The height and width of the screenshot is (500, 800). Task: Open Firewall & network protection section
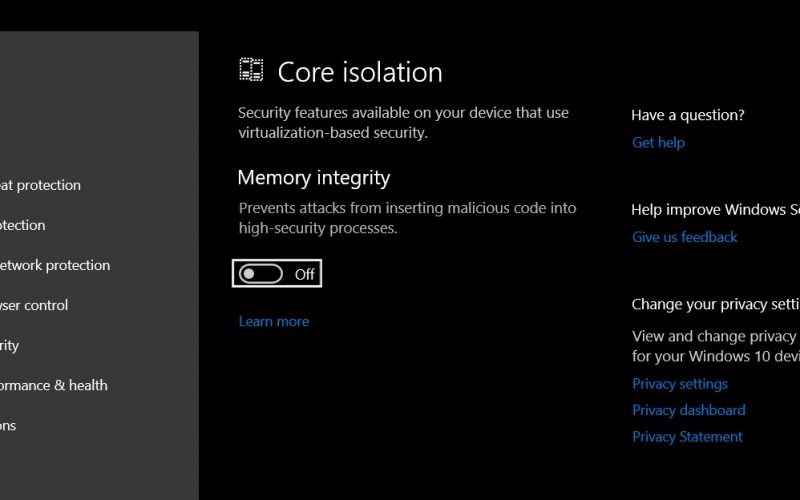click(x=55, y=265)
